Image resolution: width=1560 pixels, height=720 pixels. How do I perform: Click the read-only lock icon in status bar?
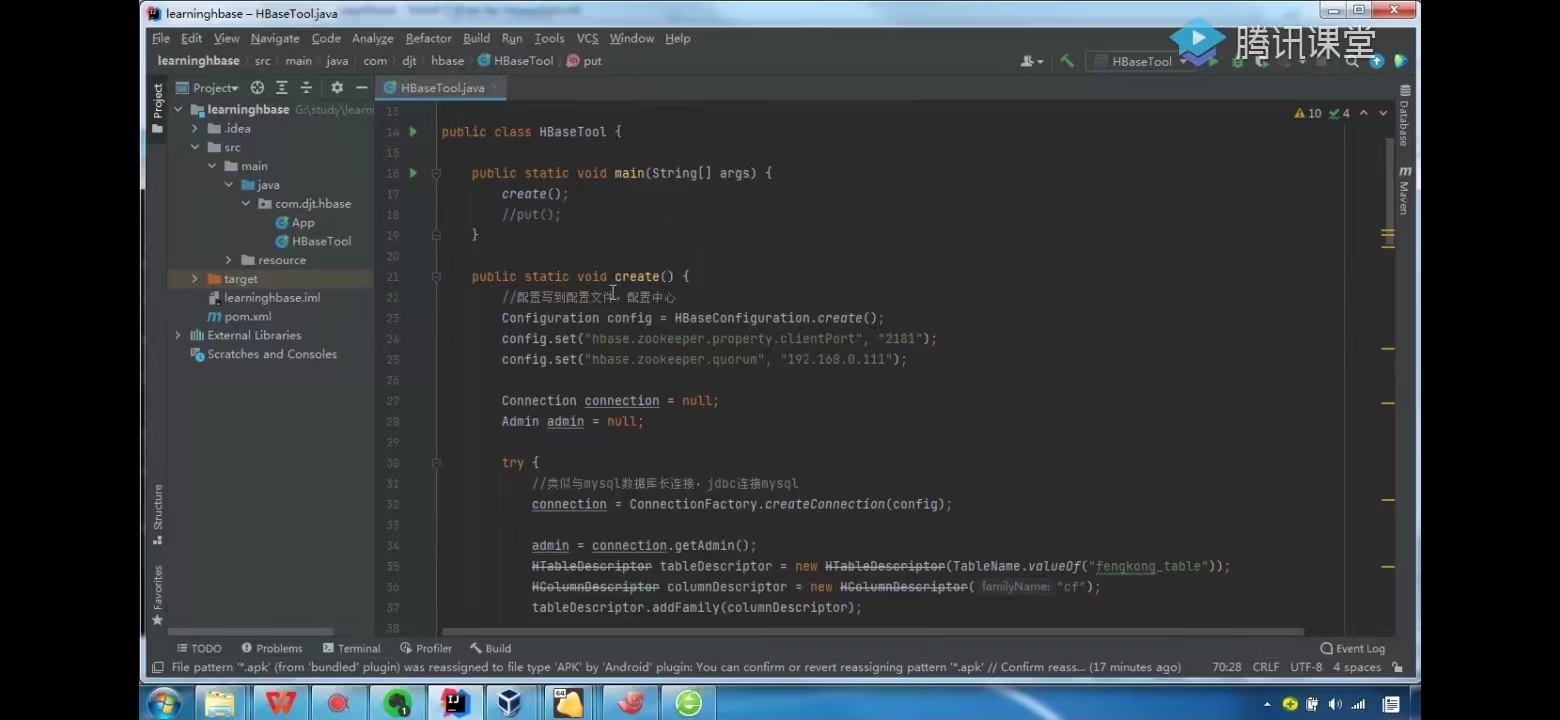[1397, 667]
